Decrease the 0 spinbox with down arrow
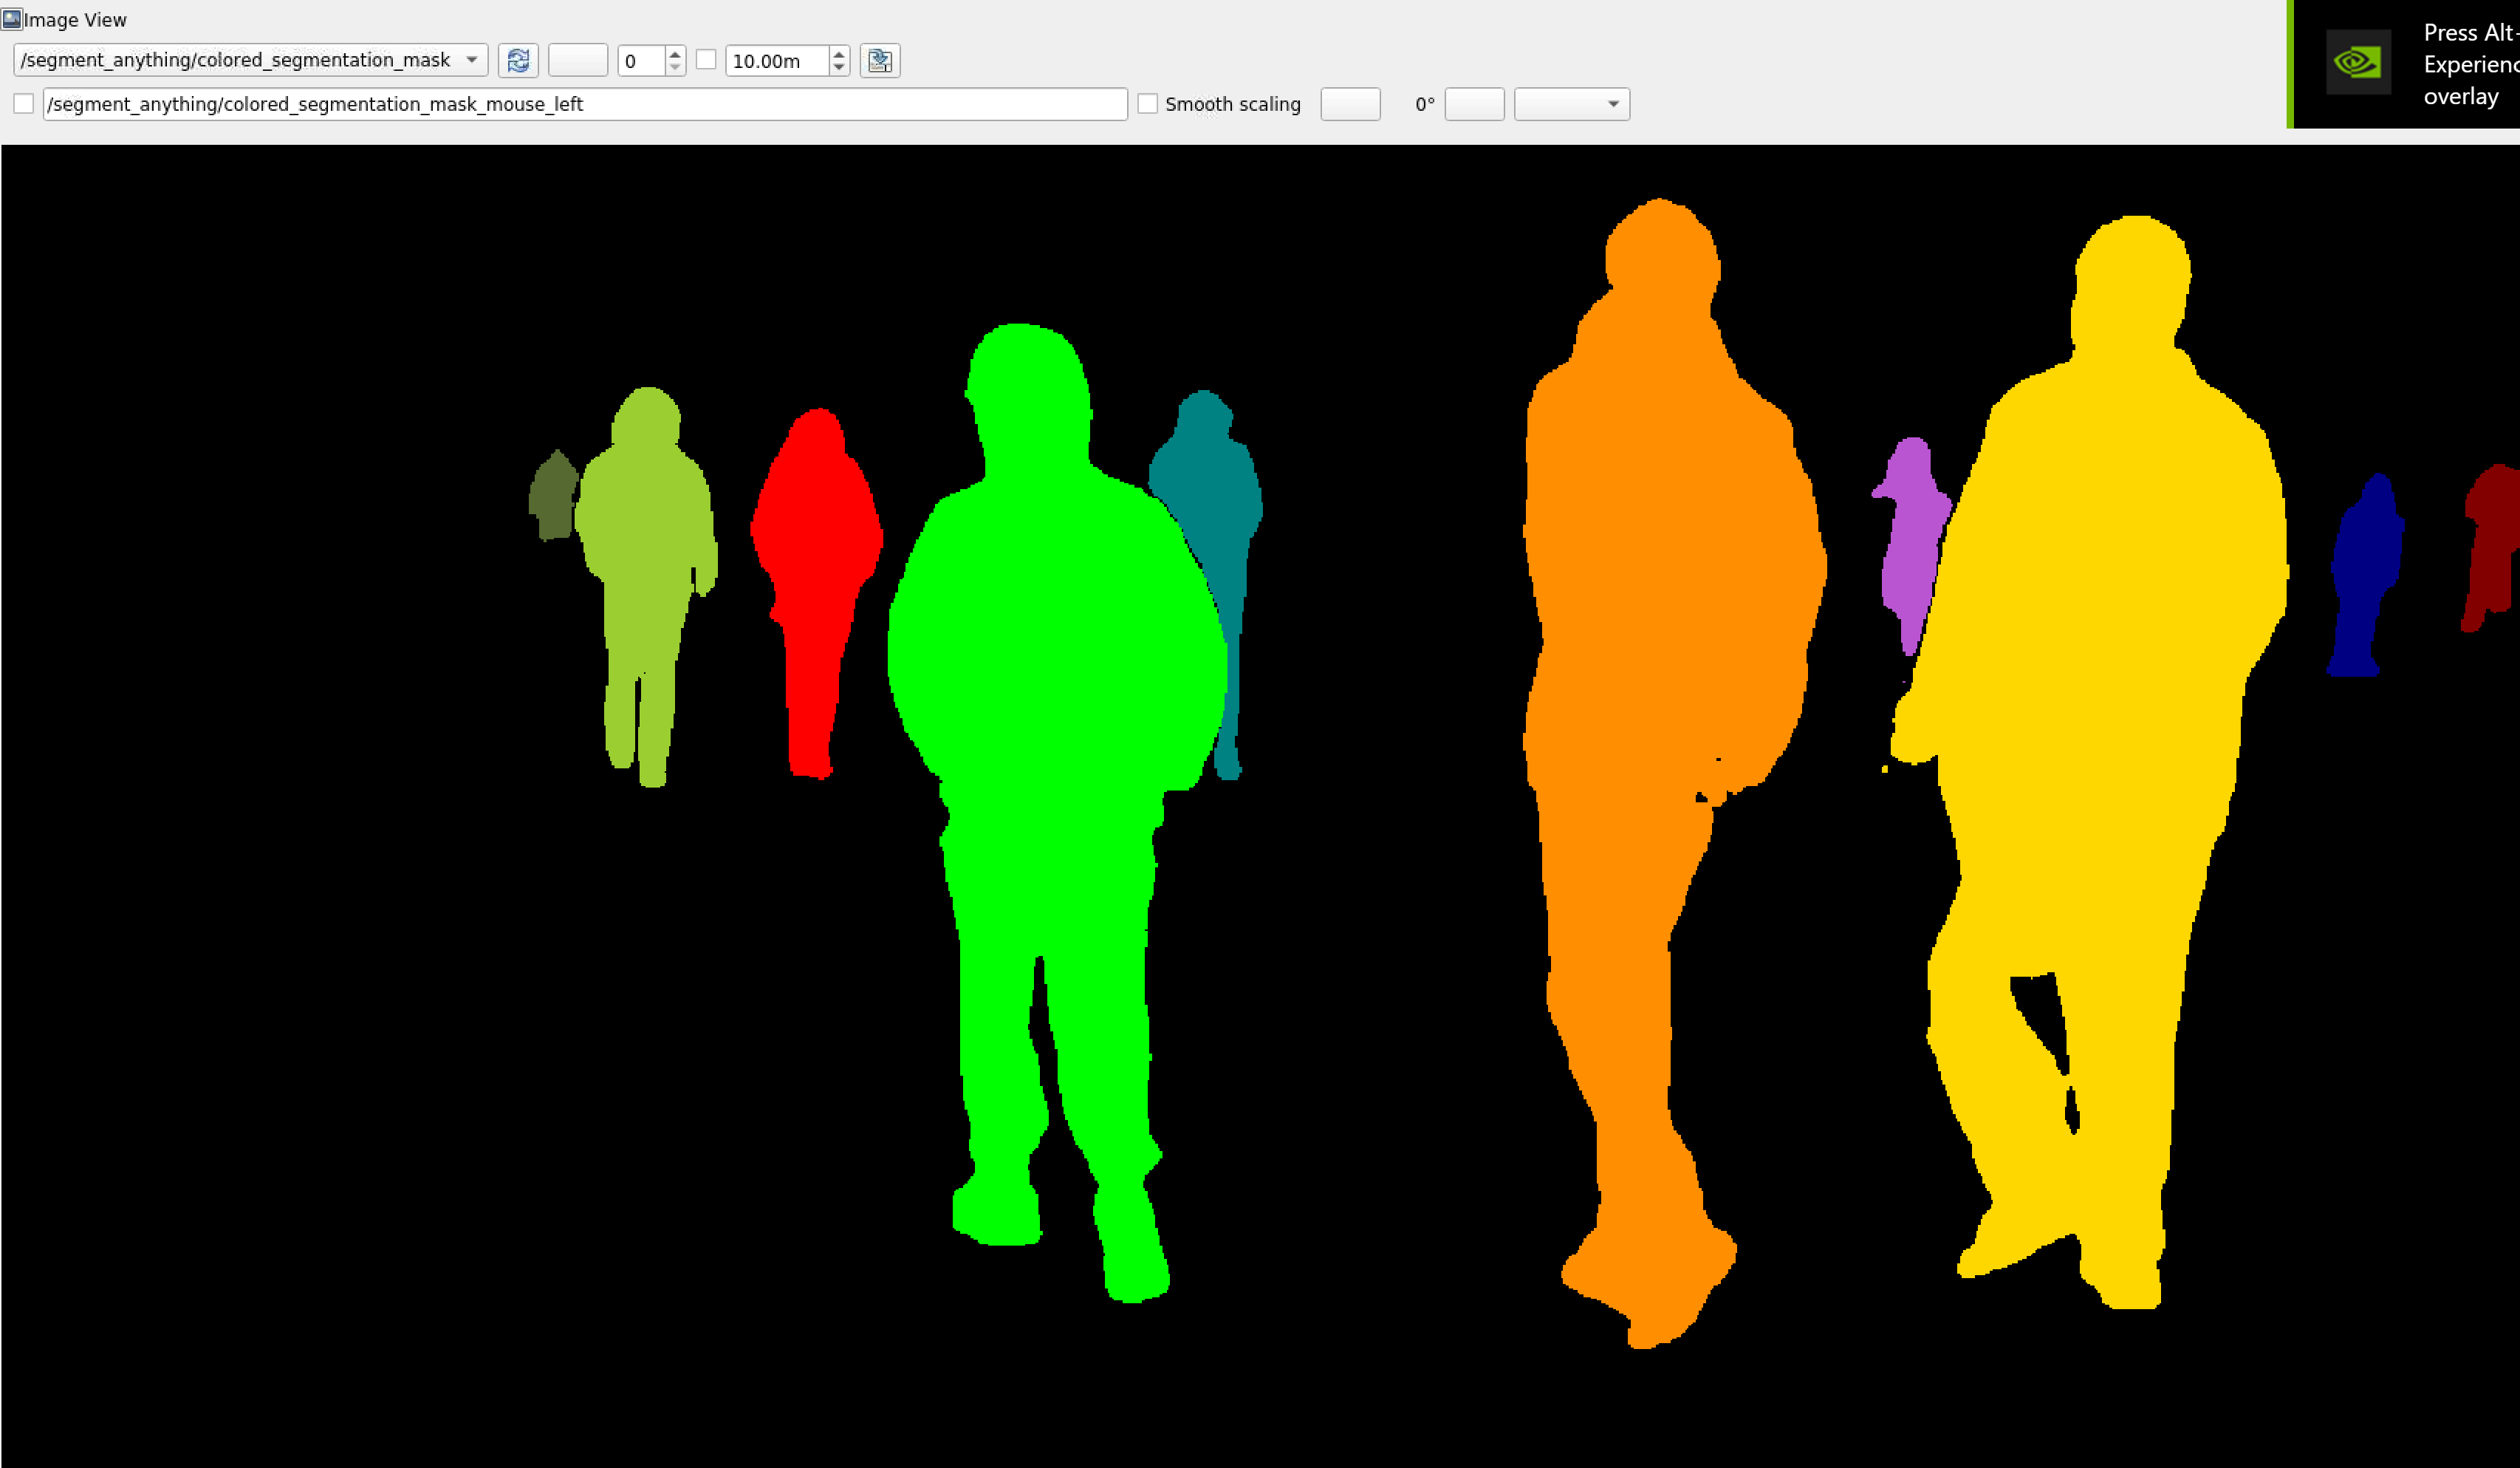This screenshot has height=1468, width=2520. [675, 68]
